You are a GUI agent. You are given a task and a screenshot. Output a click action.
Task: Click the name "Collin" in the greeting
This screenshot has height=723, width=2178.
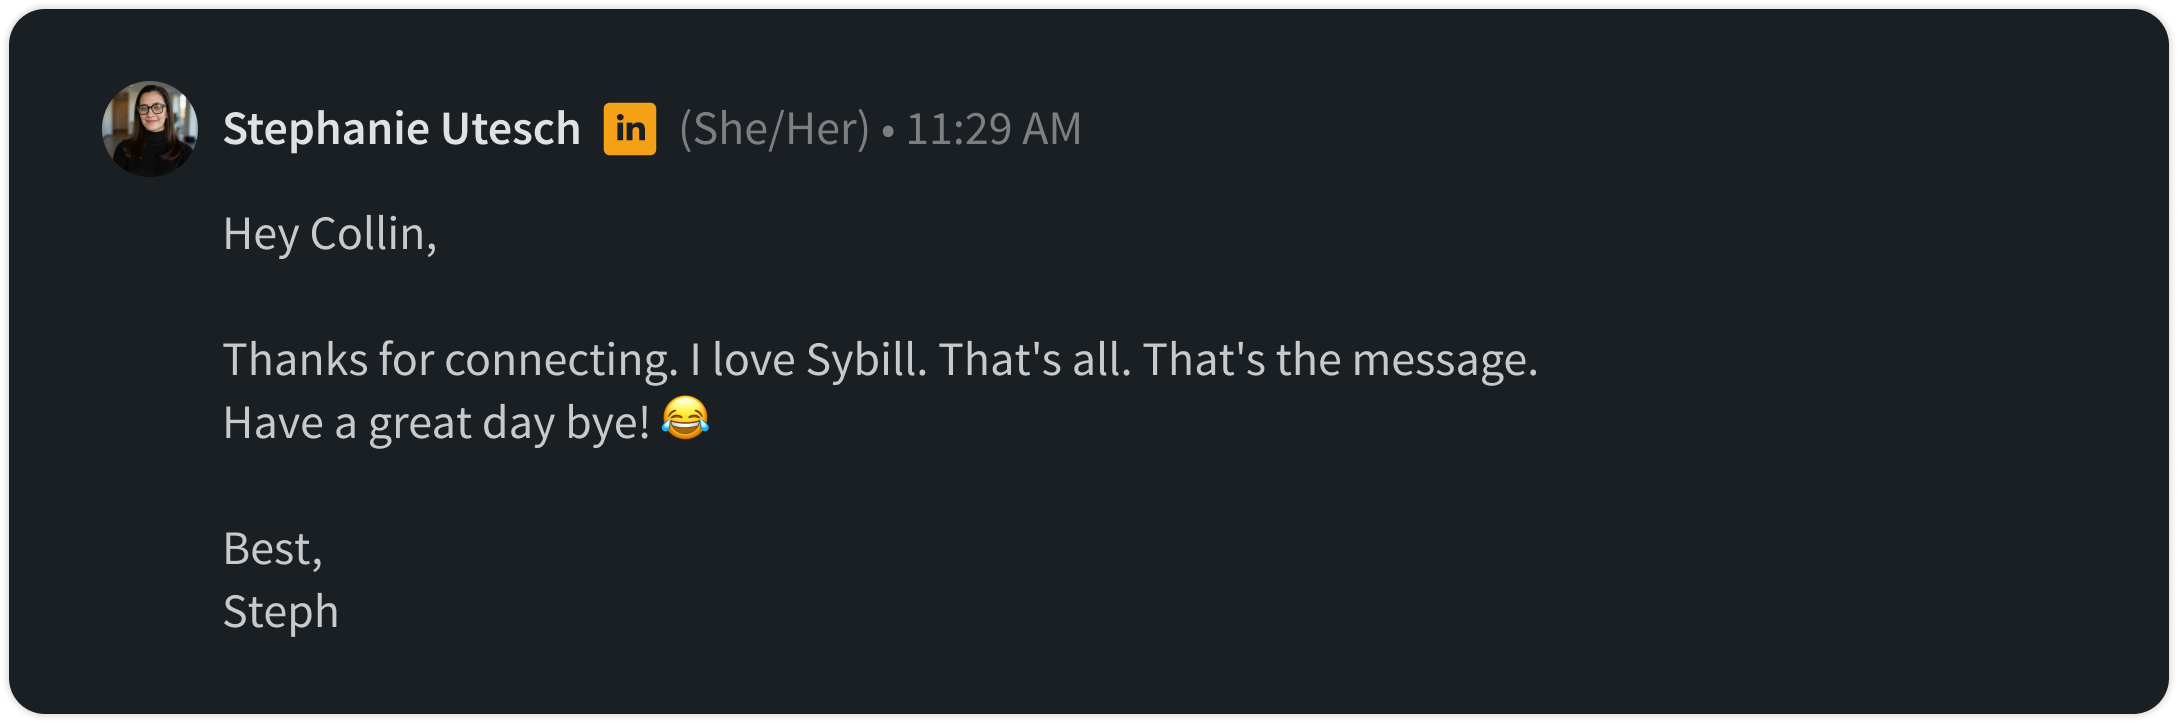point(369,234)
